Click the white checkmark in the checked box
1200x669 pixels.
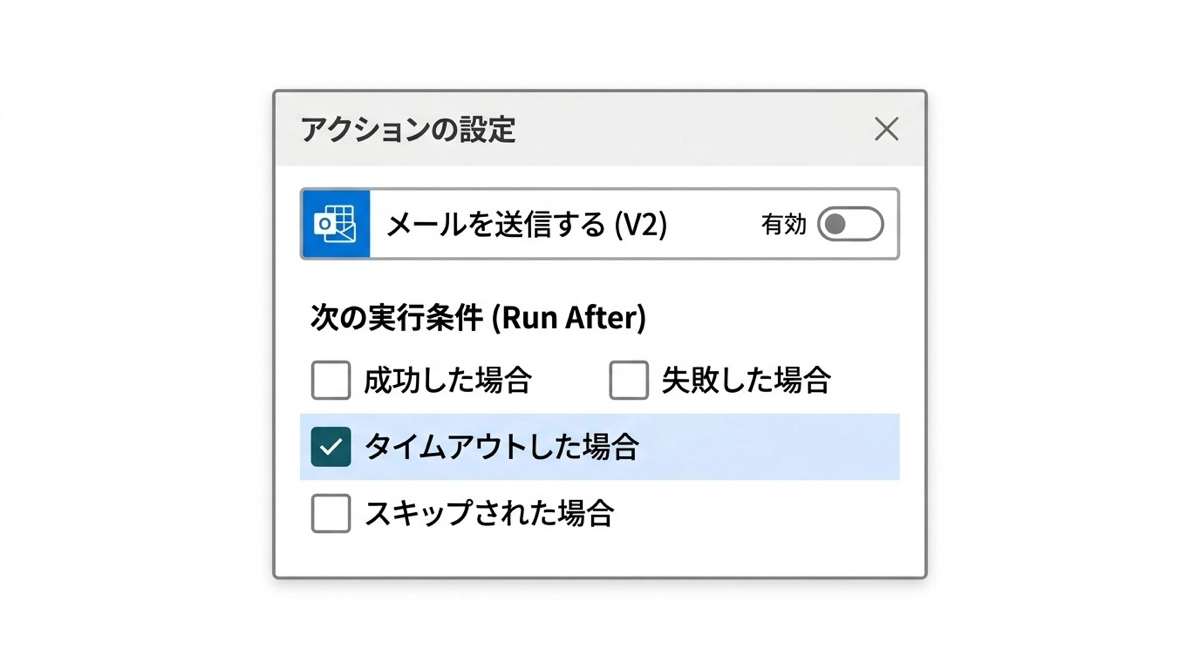[331, 447]
